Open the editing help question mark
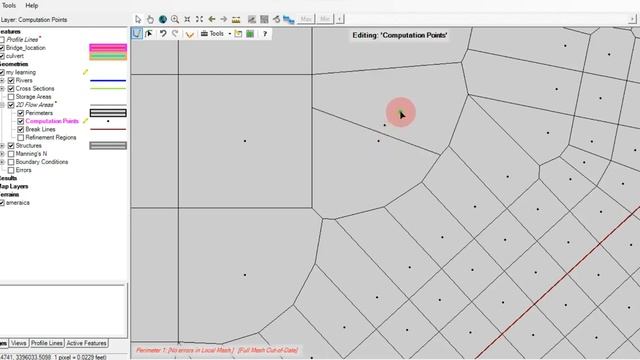Viewport: 640px width, 360px height. (x=265, y=33)
